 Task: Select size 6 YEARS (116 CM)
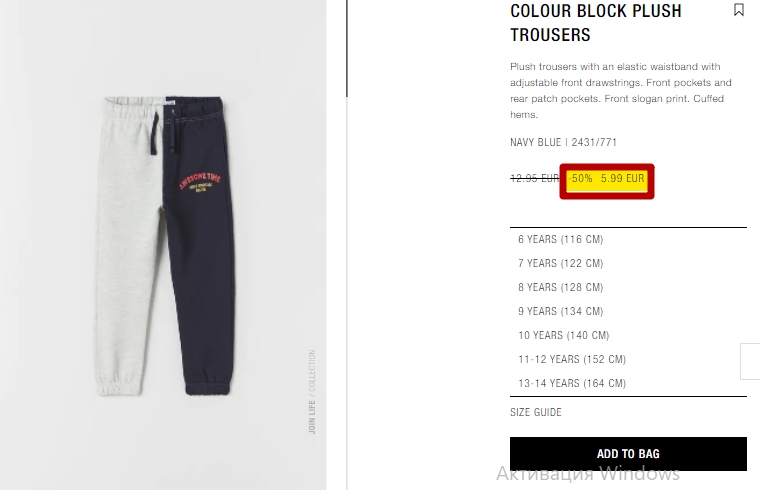(560, 239)
